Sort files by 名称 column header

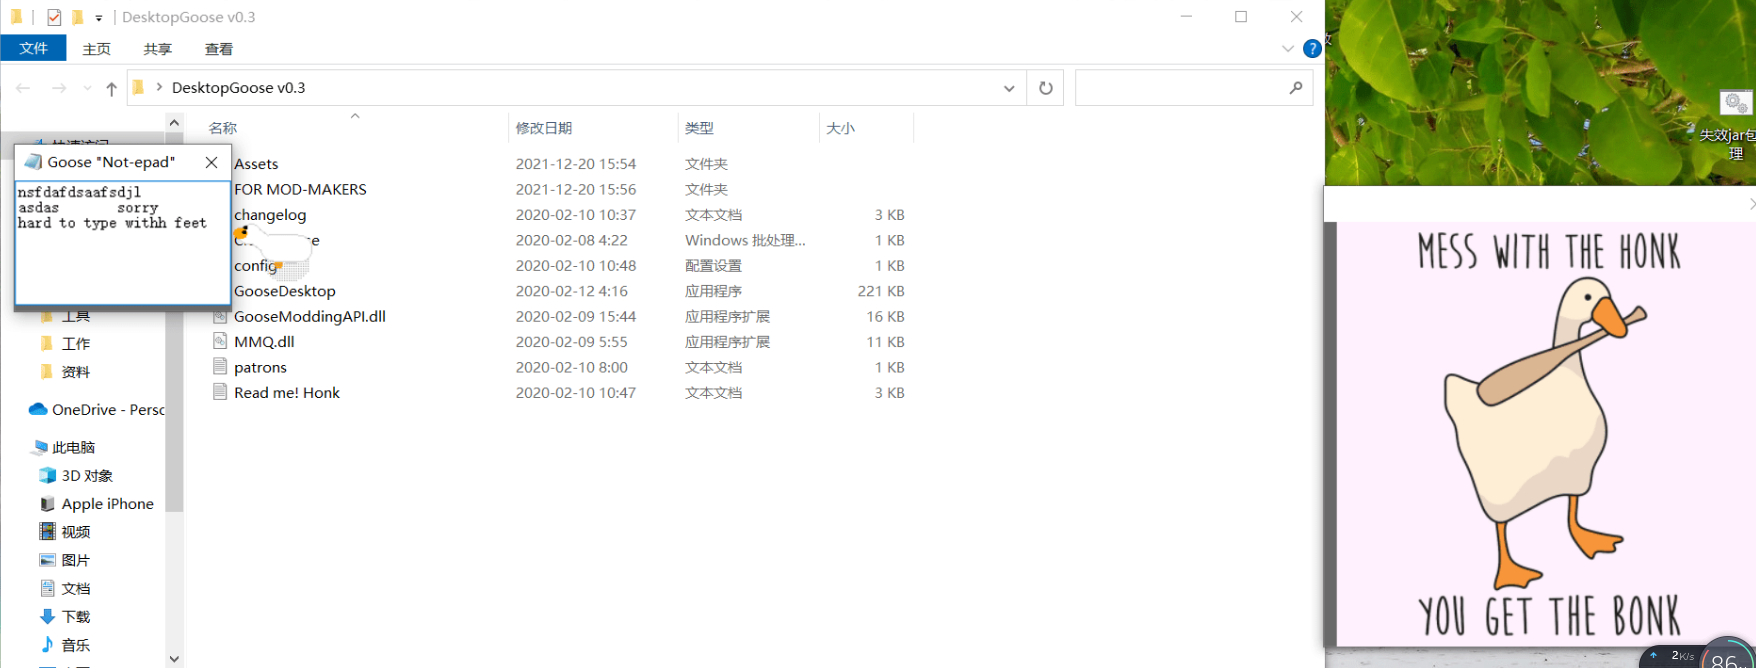[x=223, y=128]
